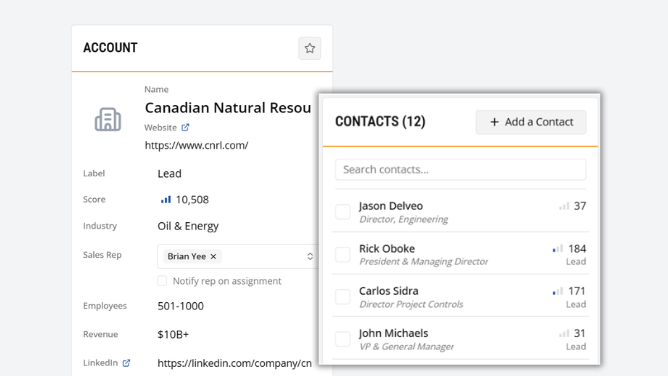
Task: Select the Jason Delveo contact checkbox
Action: (343, 212)
